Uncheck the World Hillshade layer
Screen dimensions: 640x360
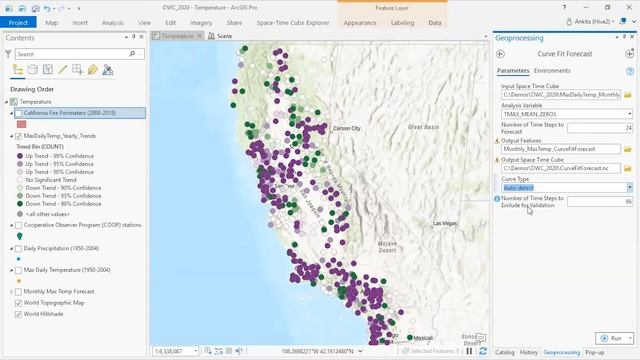coord(18,314)
